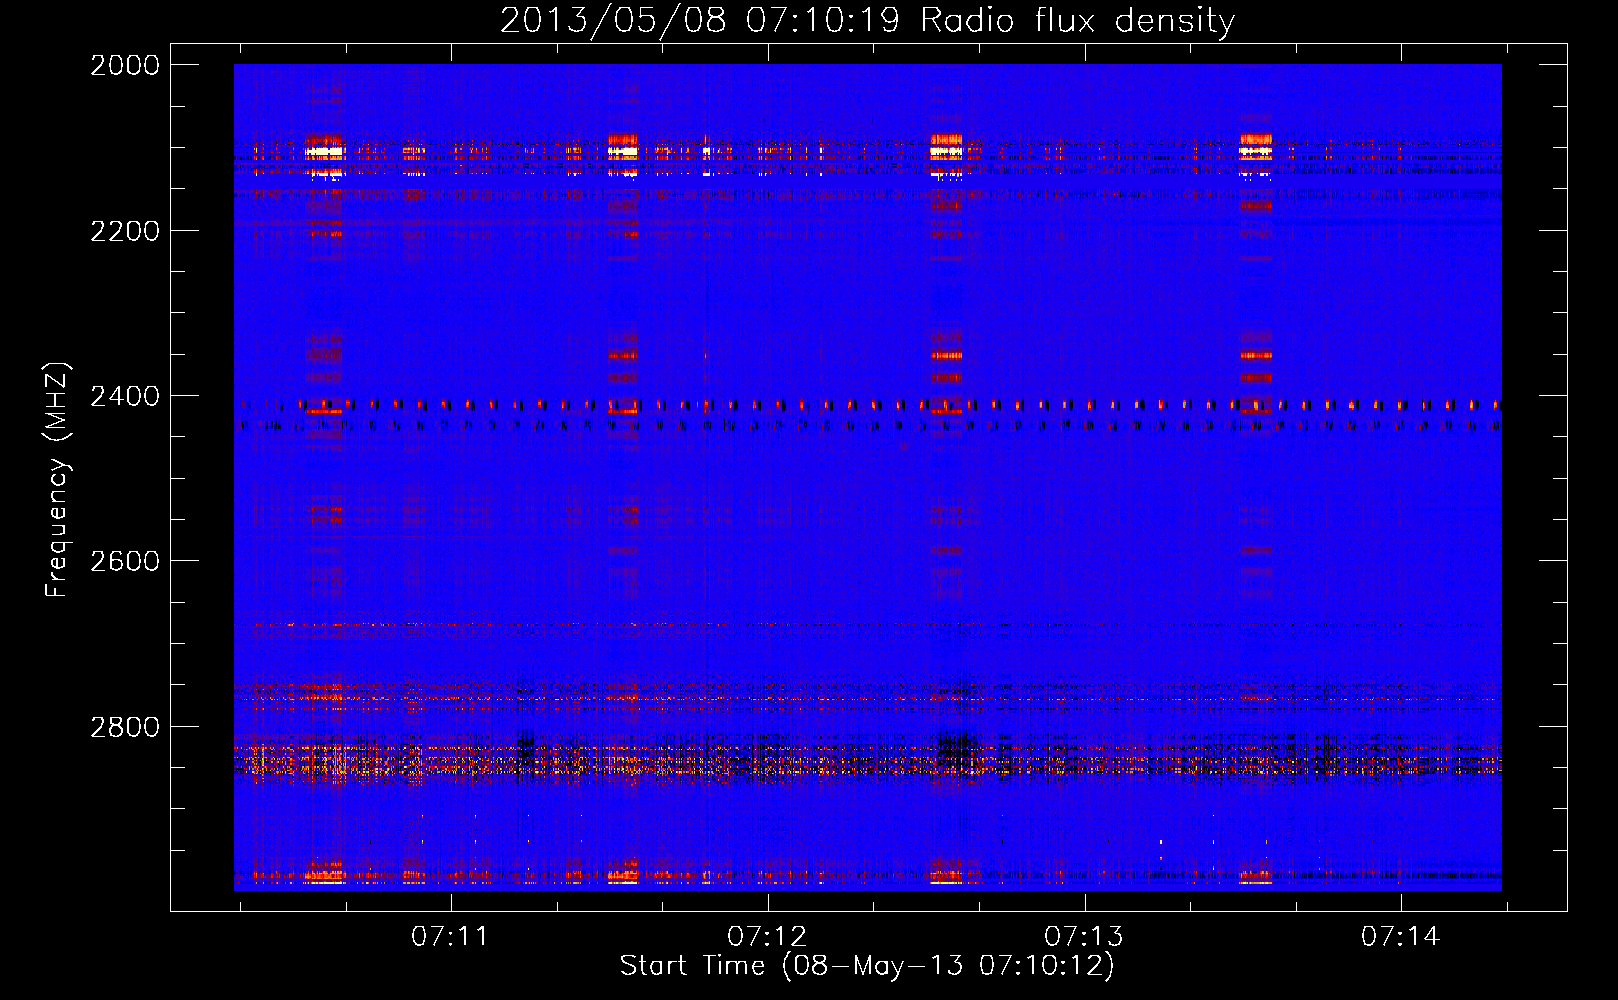Click the 07:12 time axis label
The image size is (1618, 1000).
[x=767, y=936]
